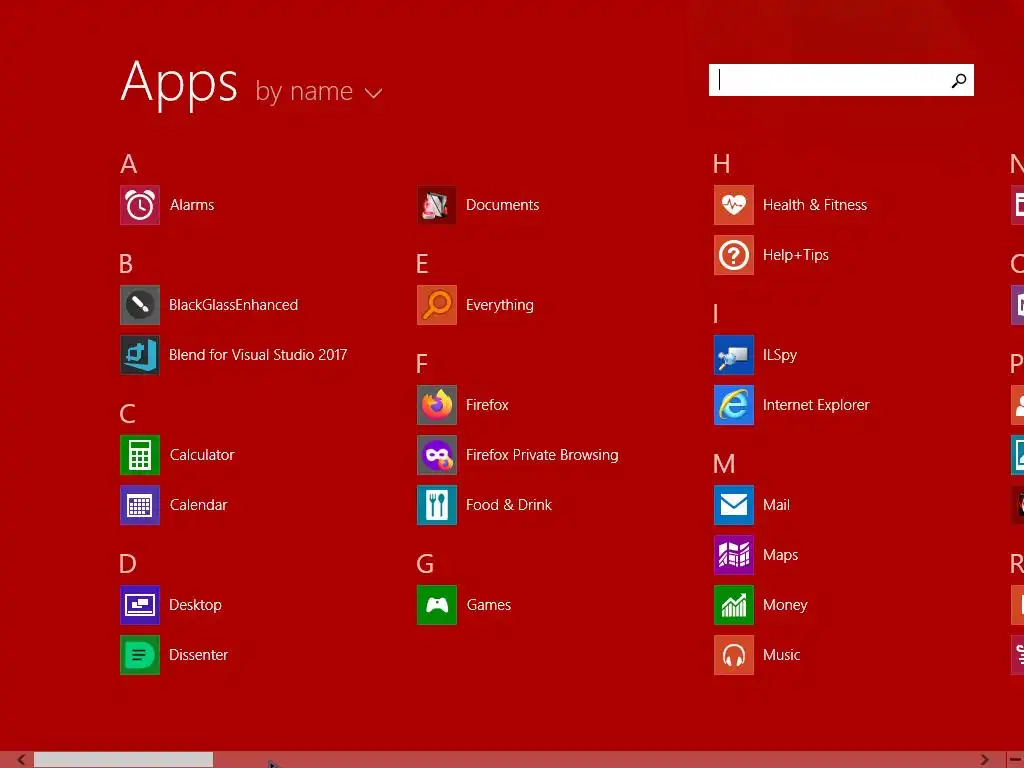The image size is (1024, 768).
Task: Open the Health & Fitness heart icon
Action: pos(734,205)
